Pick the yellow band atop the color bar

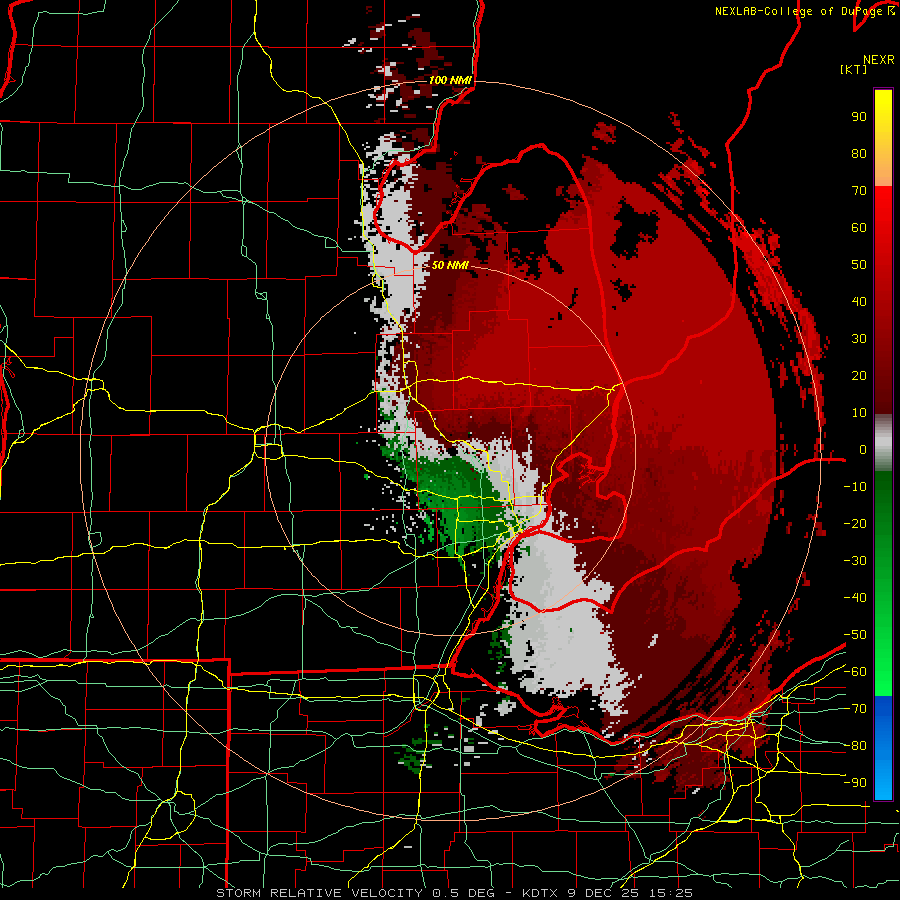click(883, 138)
